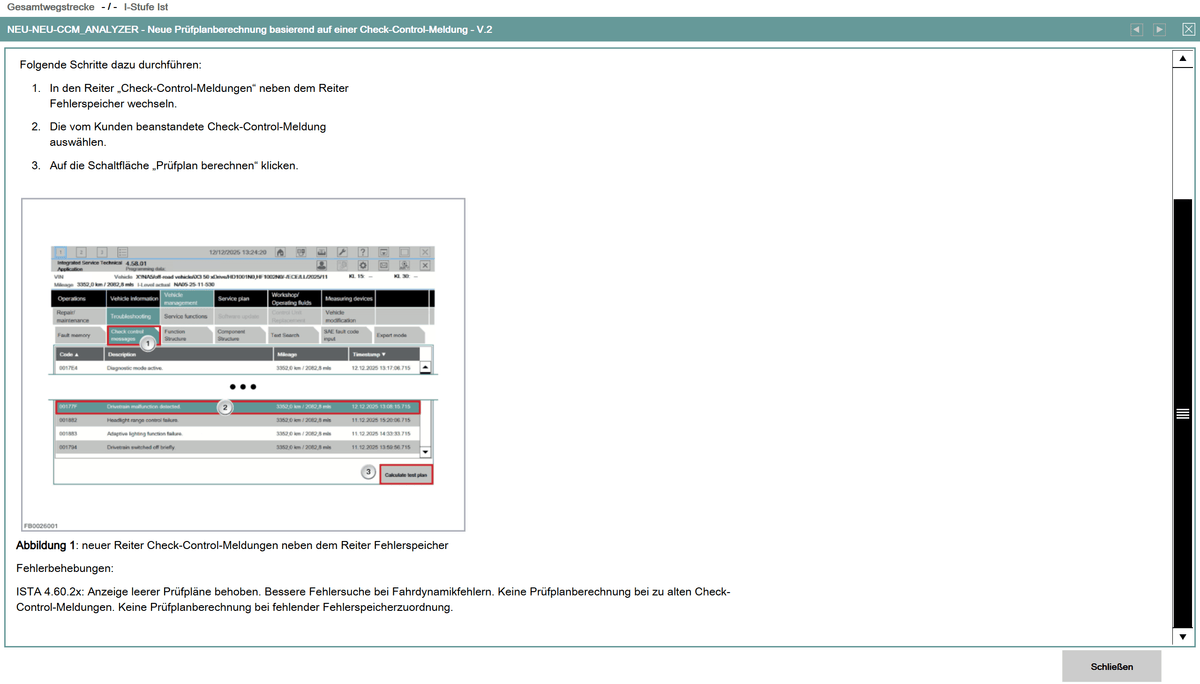The width and height of the screenshot is (1200, 684).
Task: Click the 'Gesamtwegstrecke' label at top
Action: 49,7
